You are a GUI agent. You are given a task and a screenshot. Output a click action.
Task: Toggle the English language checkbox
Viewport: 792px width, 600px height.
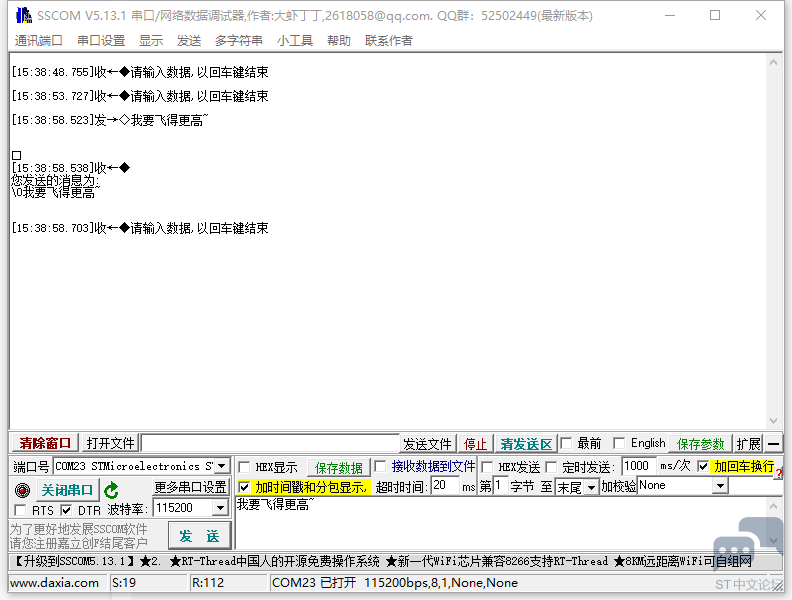pos(619,443)
